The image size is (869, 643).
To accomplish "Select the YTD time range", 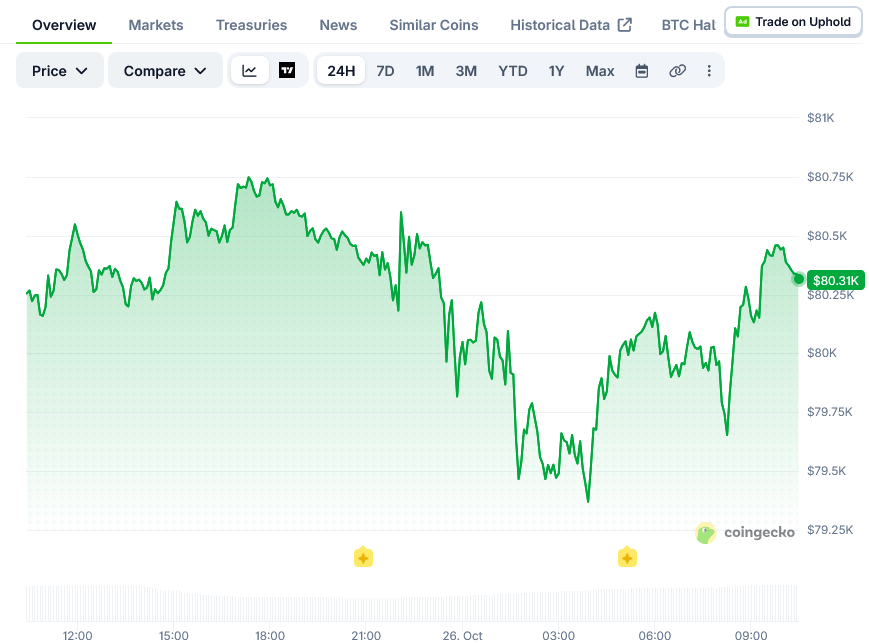I will 513,71.
